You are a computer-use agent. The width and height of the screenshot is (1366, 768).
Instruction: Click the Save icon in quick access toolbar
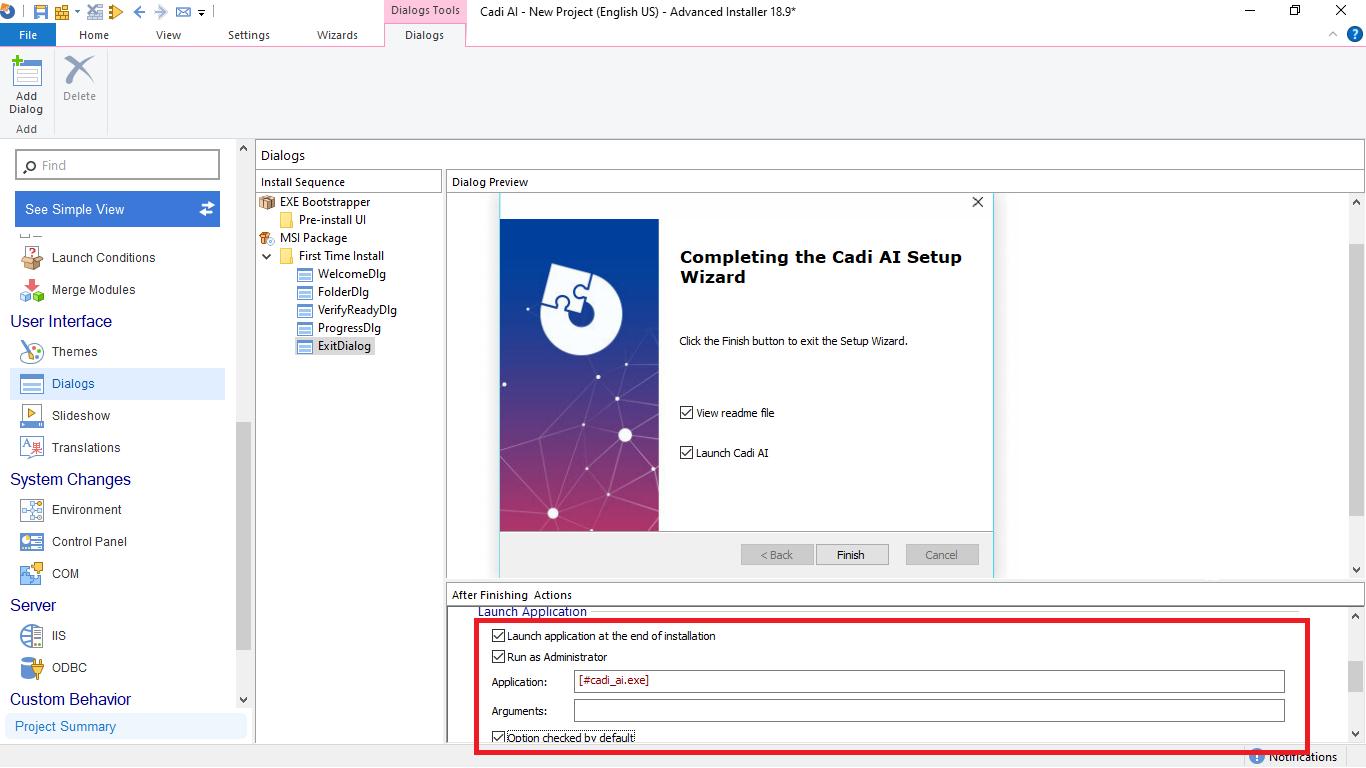(40, 12)
